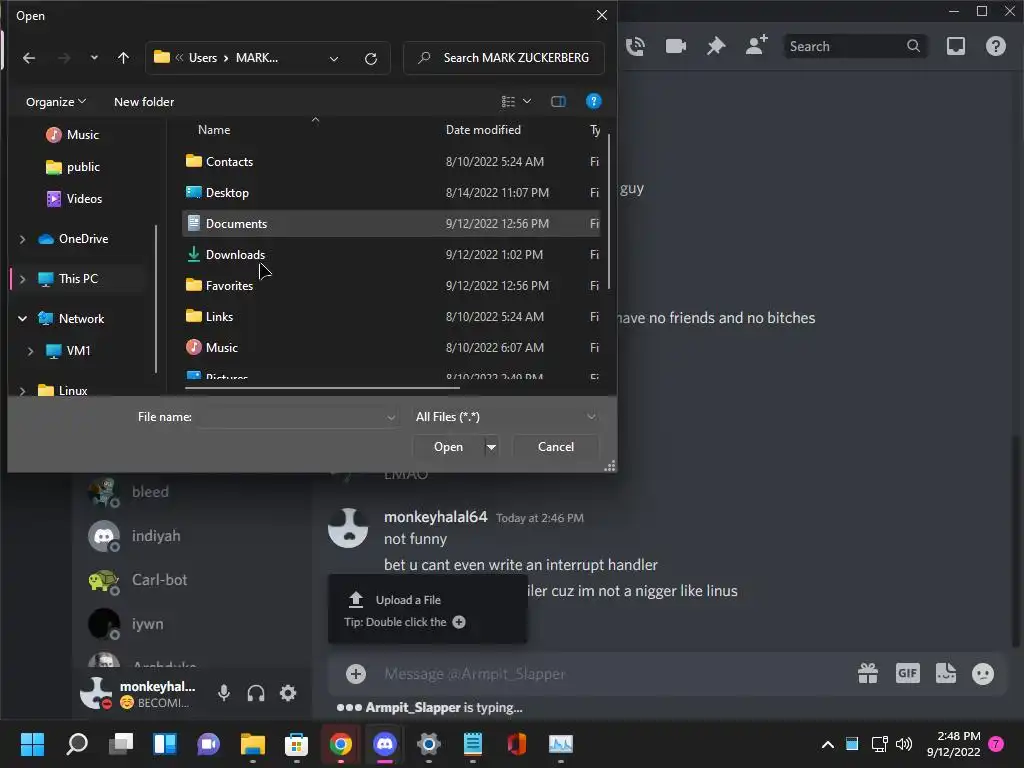Sort files by Name column
The height and width of the screenshot is (768, 1024).
[x=214, y=130]
